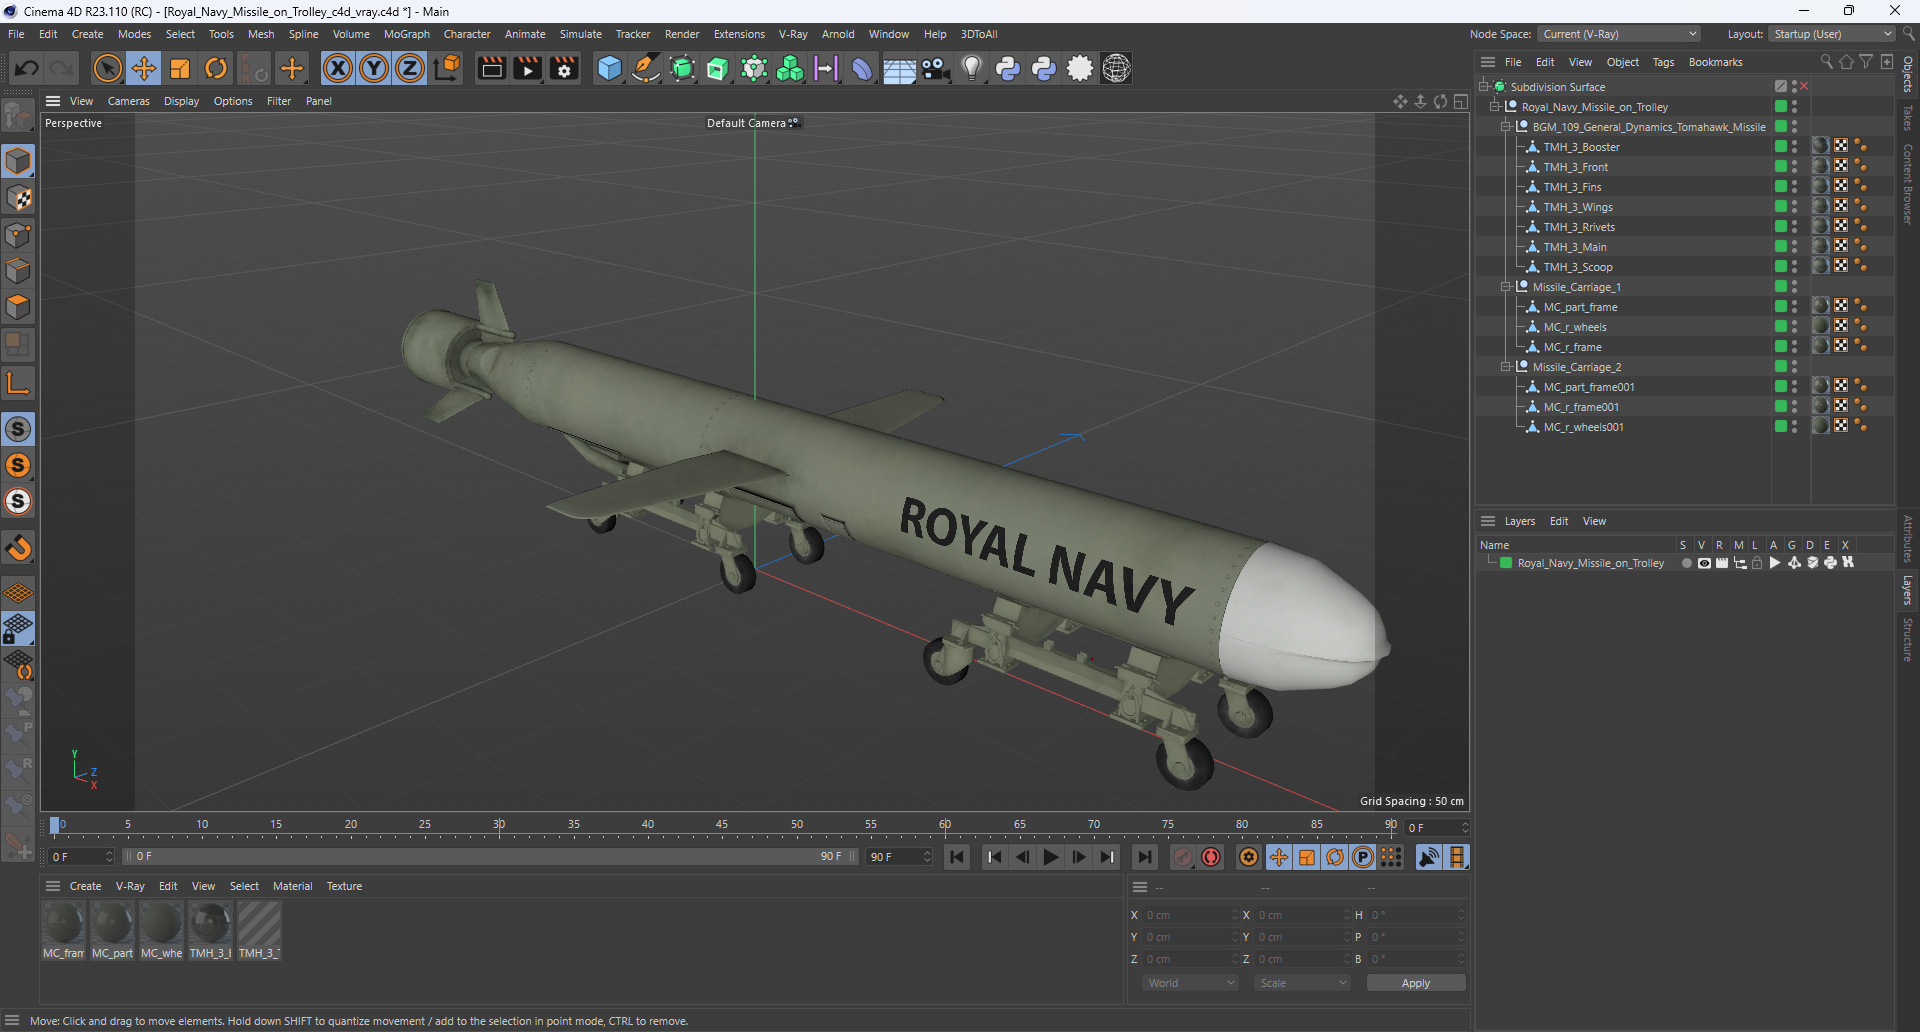Add a Light object

click(972, 68)
